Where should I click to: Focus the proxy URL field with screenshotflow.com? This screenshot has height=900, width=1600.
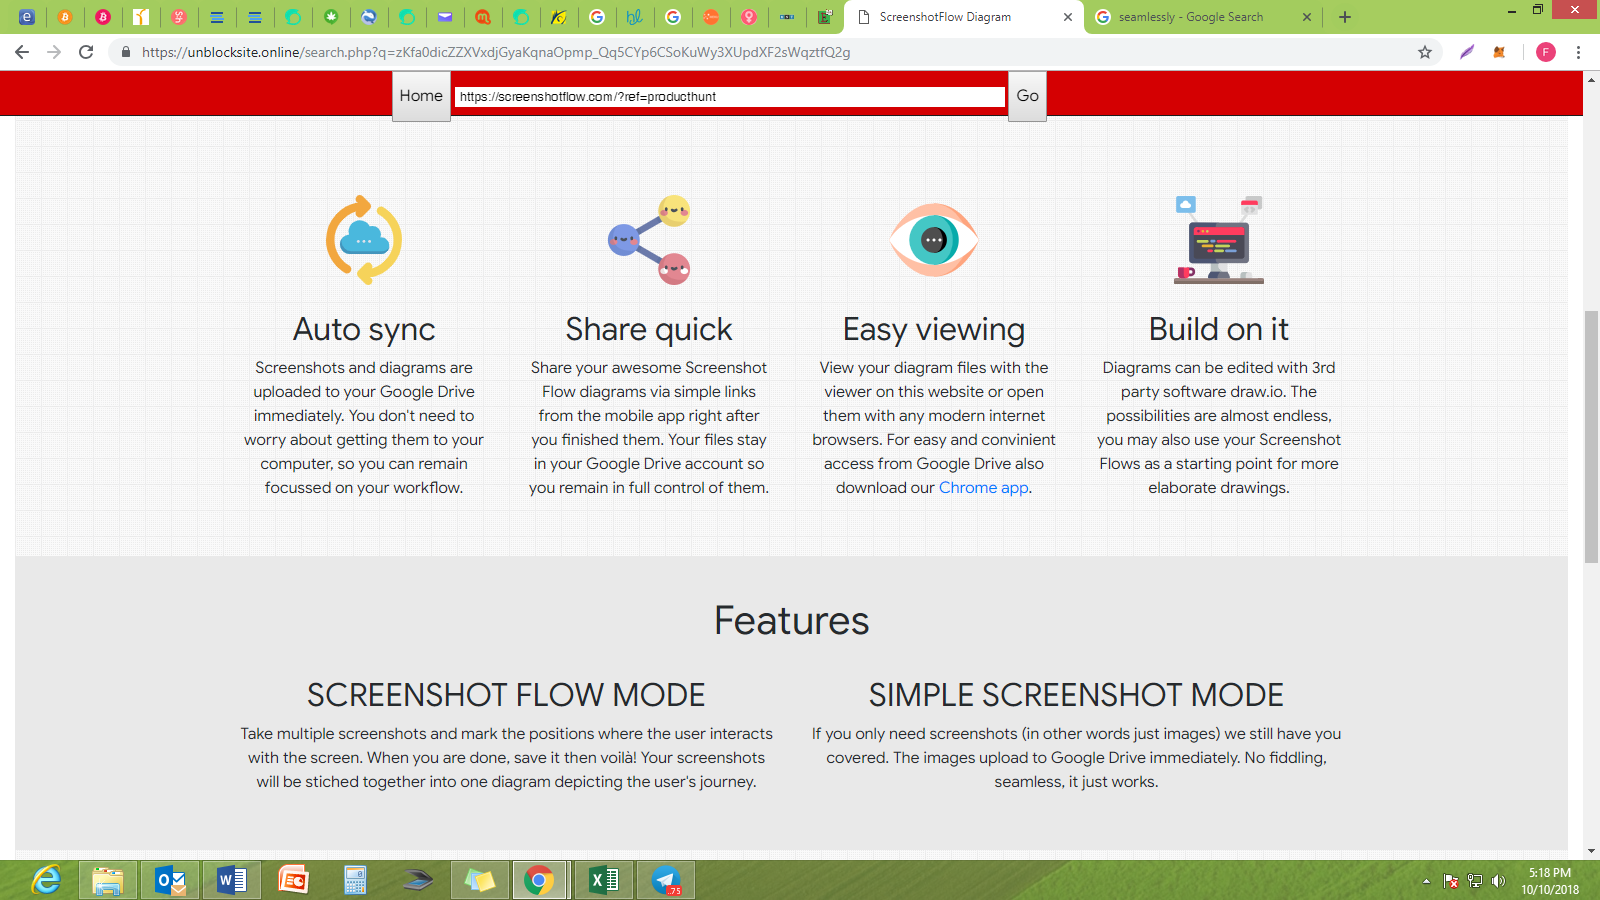(x=729, y=97)
